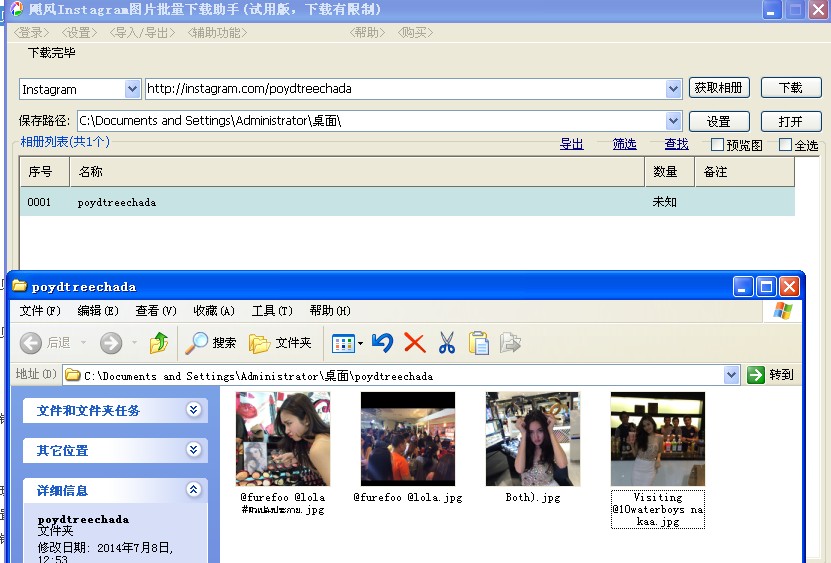
Task: Go up one folder level icon
Action: pos(158,343)
